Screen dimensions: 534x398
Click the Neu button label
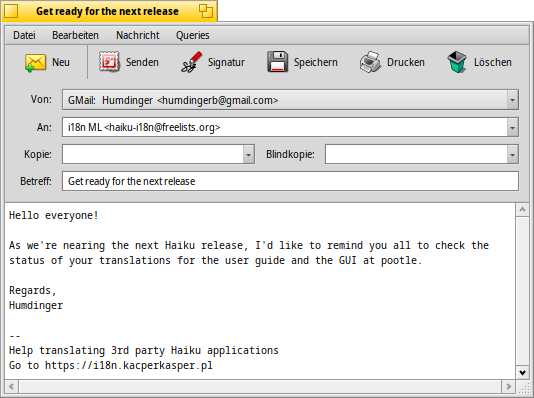coord(61,62)
